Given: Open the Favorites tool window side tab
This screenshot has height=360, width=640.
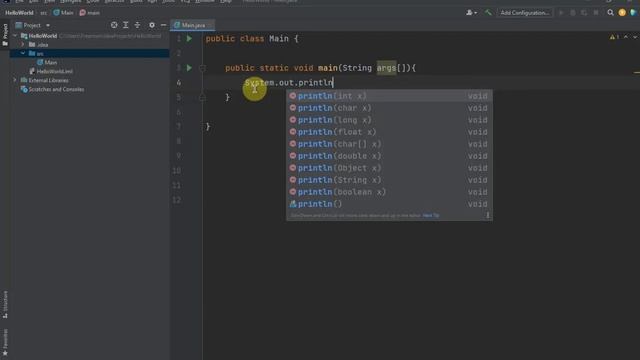Looking at the screenshot, I should click(x=5, y=342).
